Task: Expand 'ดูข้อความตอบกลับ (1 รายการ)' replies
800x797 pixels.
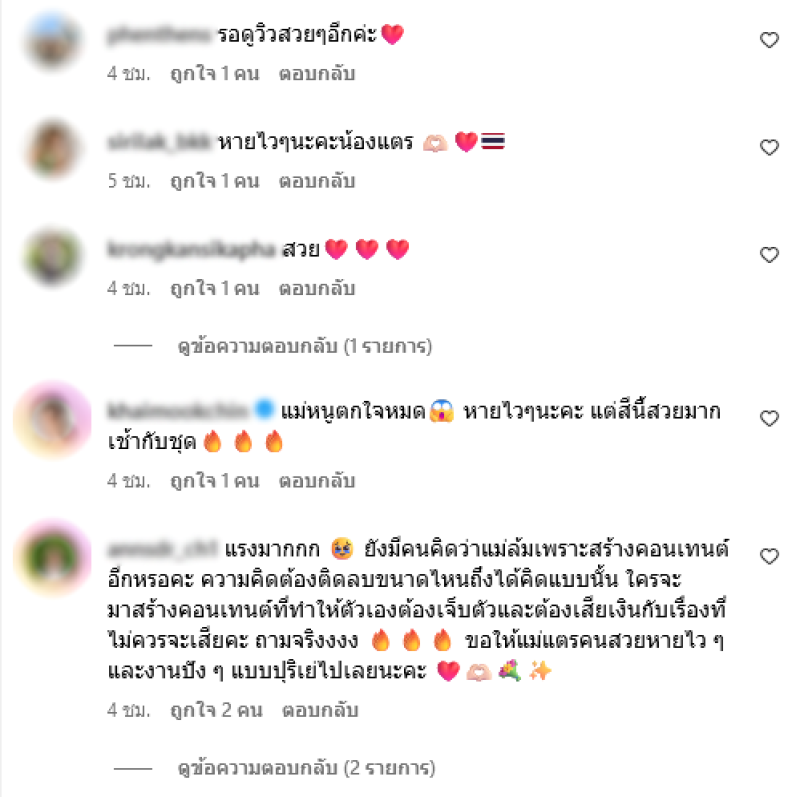Action: (305, 346)
